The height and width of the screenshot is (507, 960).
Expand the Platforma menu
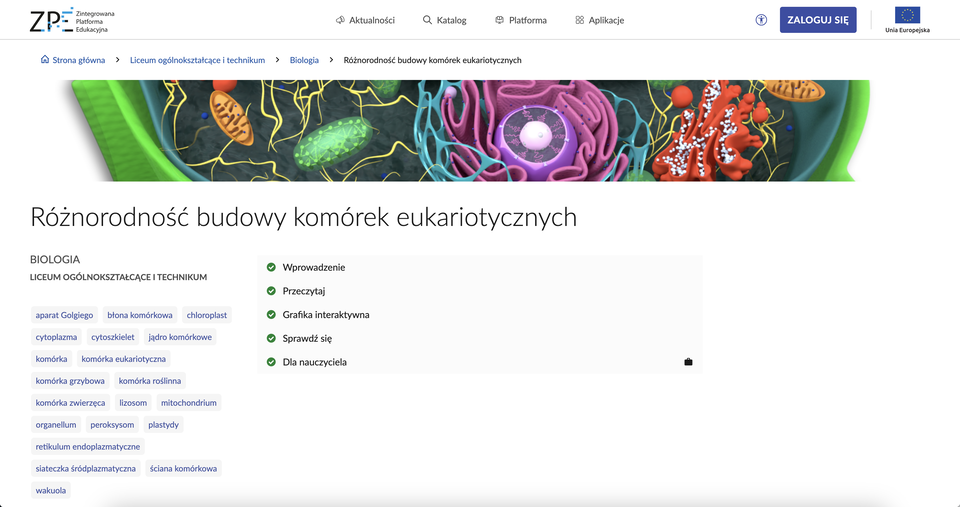pos(520,20)
